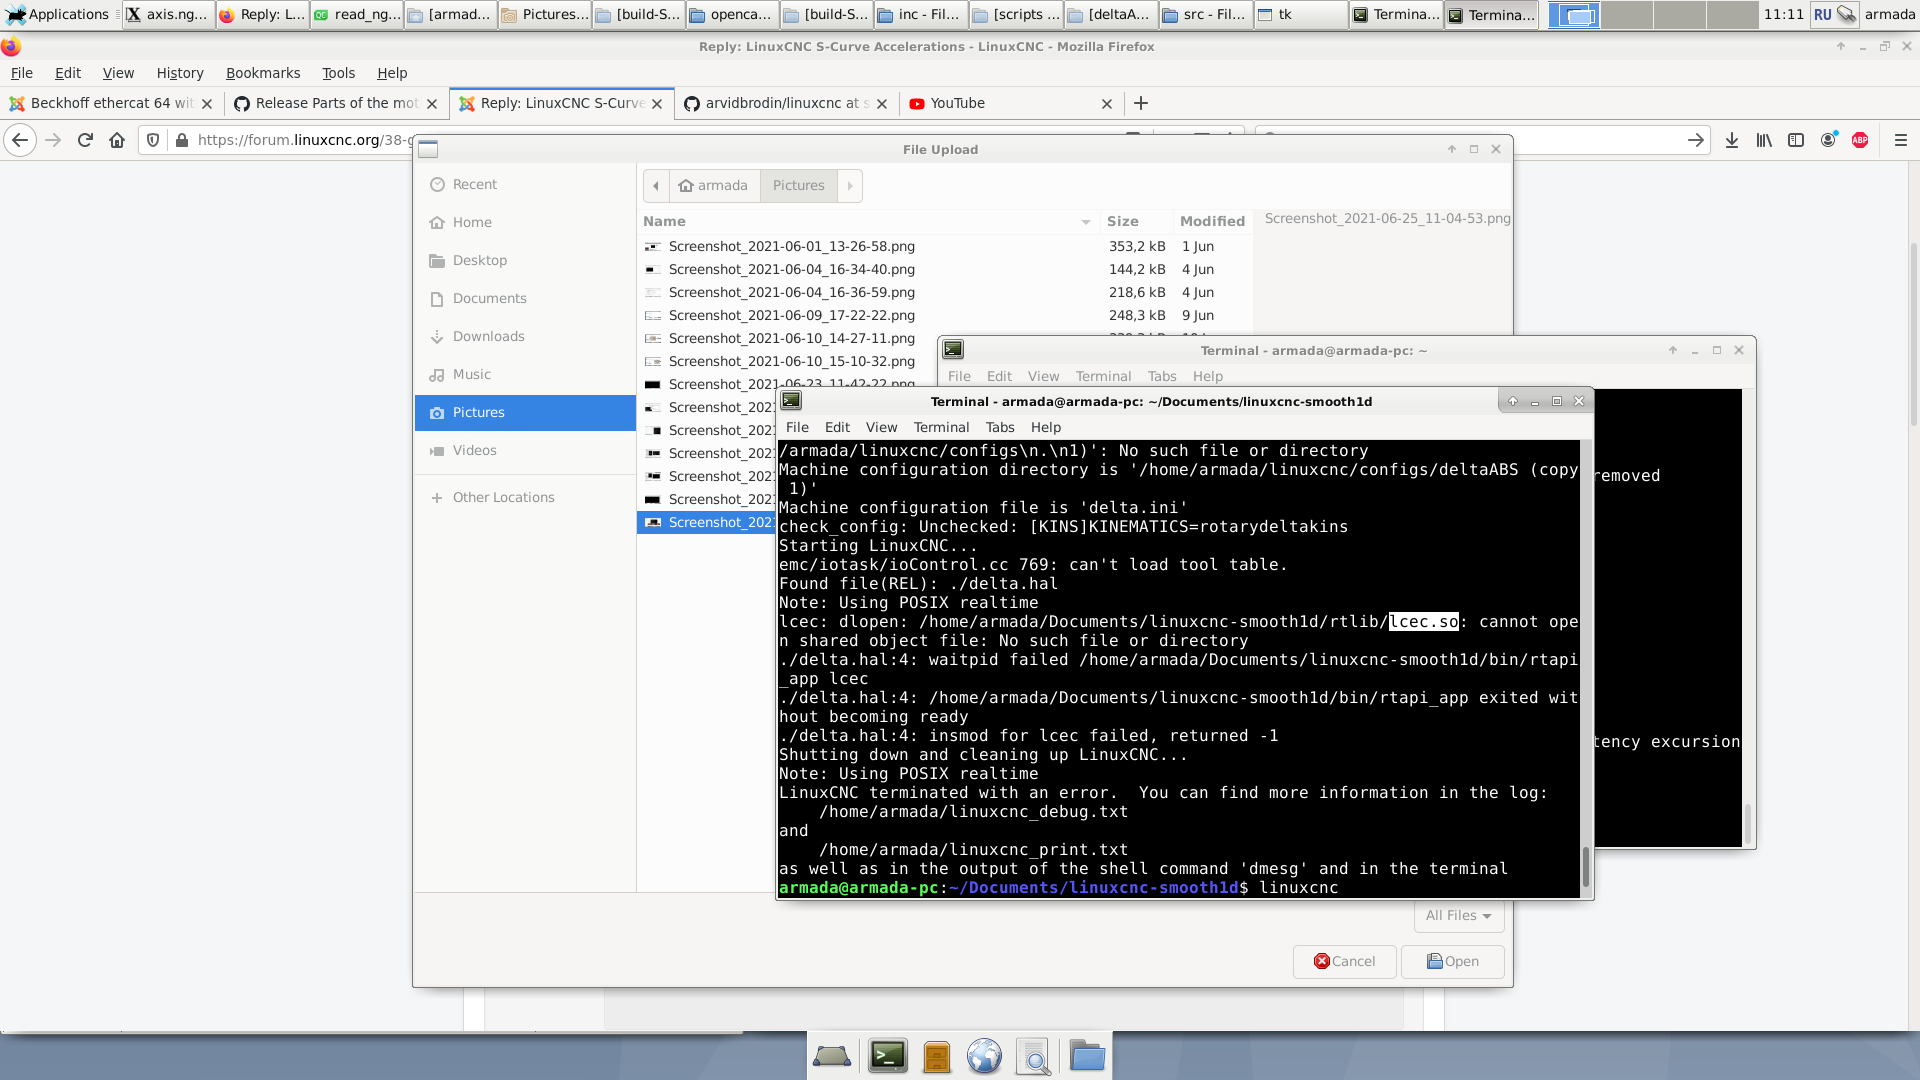The image size is (1920, 1080).
Task: Open Tabs menu in front terminal window
Action: (1000, 428)
